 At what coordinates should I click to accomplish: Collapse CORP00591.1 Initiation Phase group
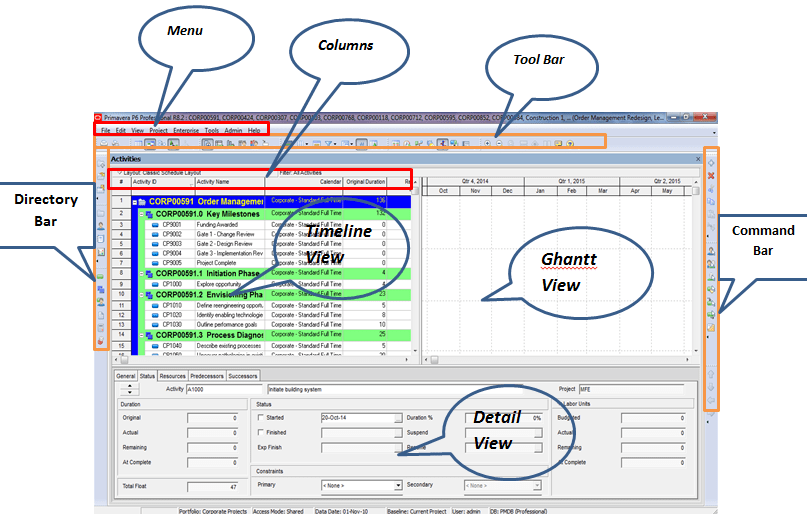point(142,274)
